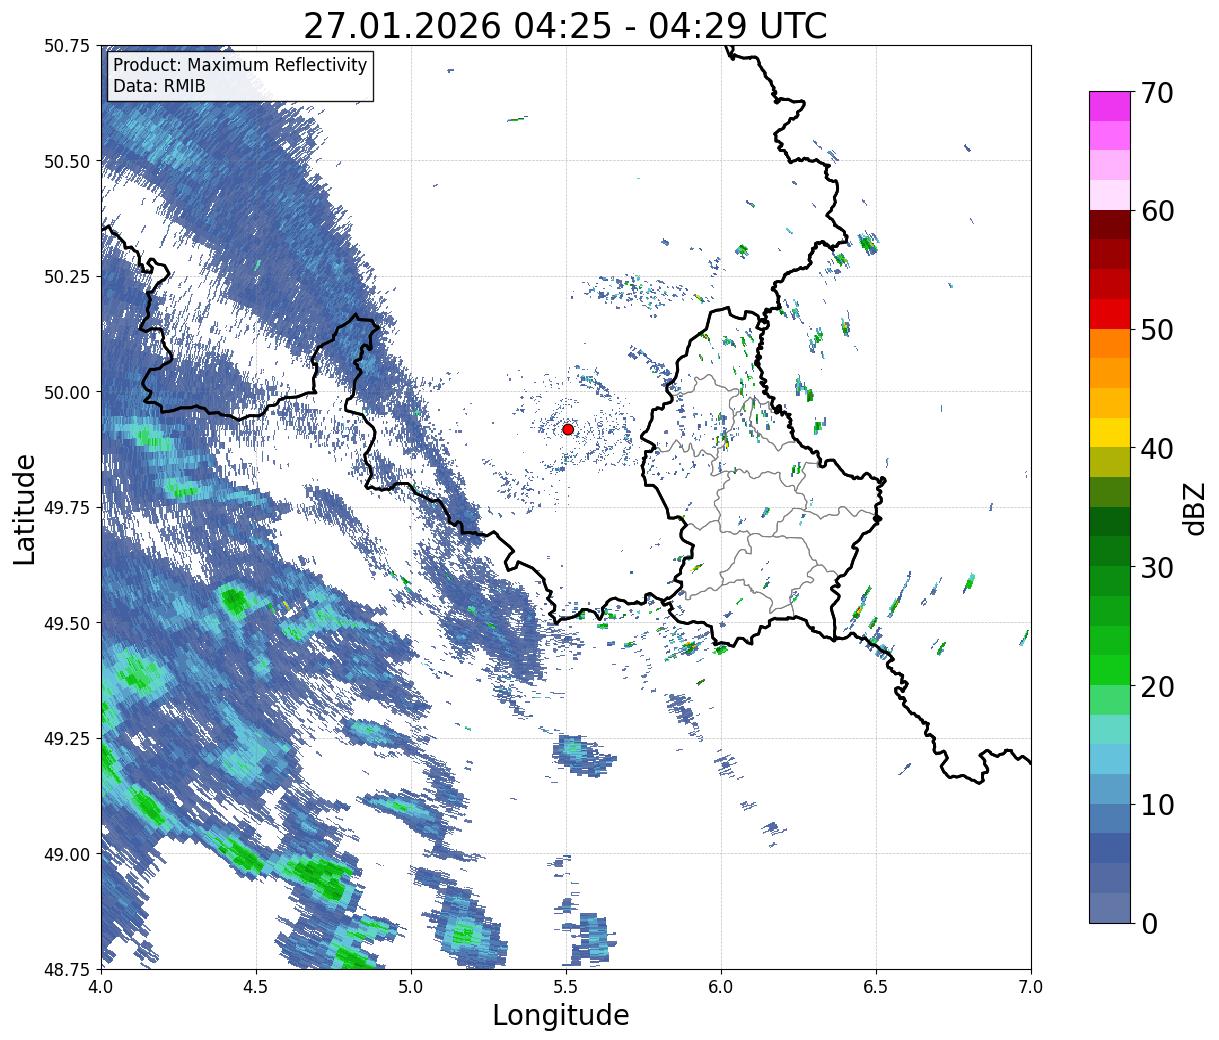
Task: Click longitude tick label 6.0
Action: coord(721,987)
